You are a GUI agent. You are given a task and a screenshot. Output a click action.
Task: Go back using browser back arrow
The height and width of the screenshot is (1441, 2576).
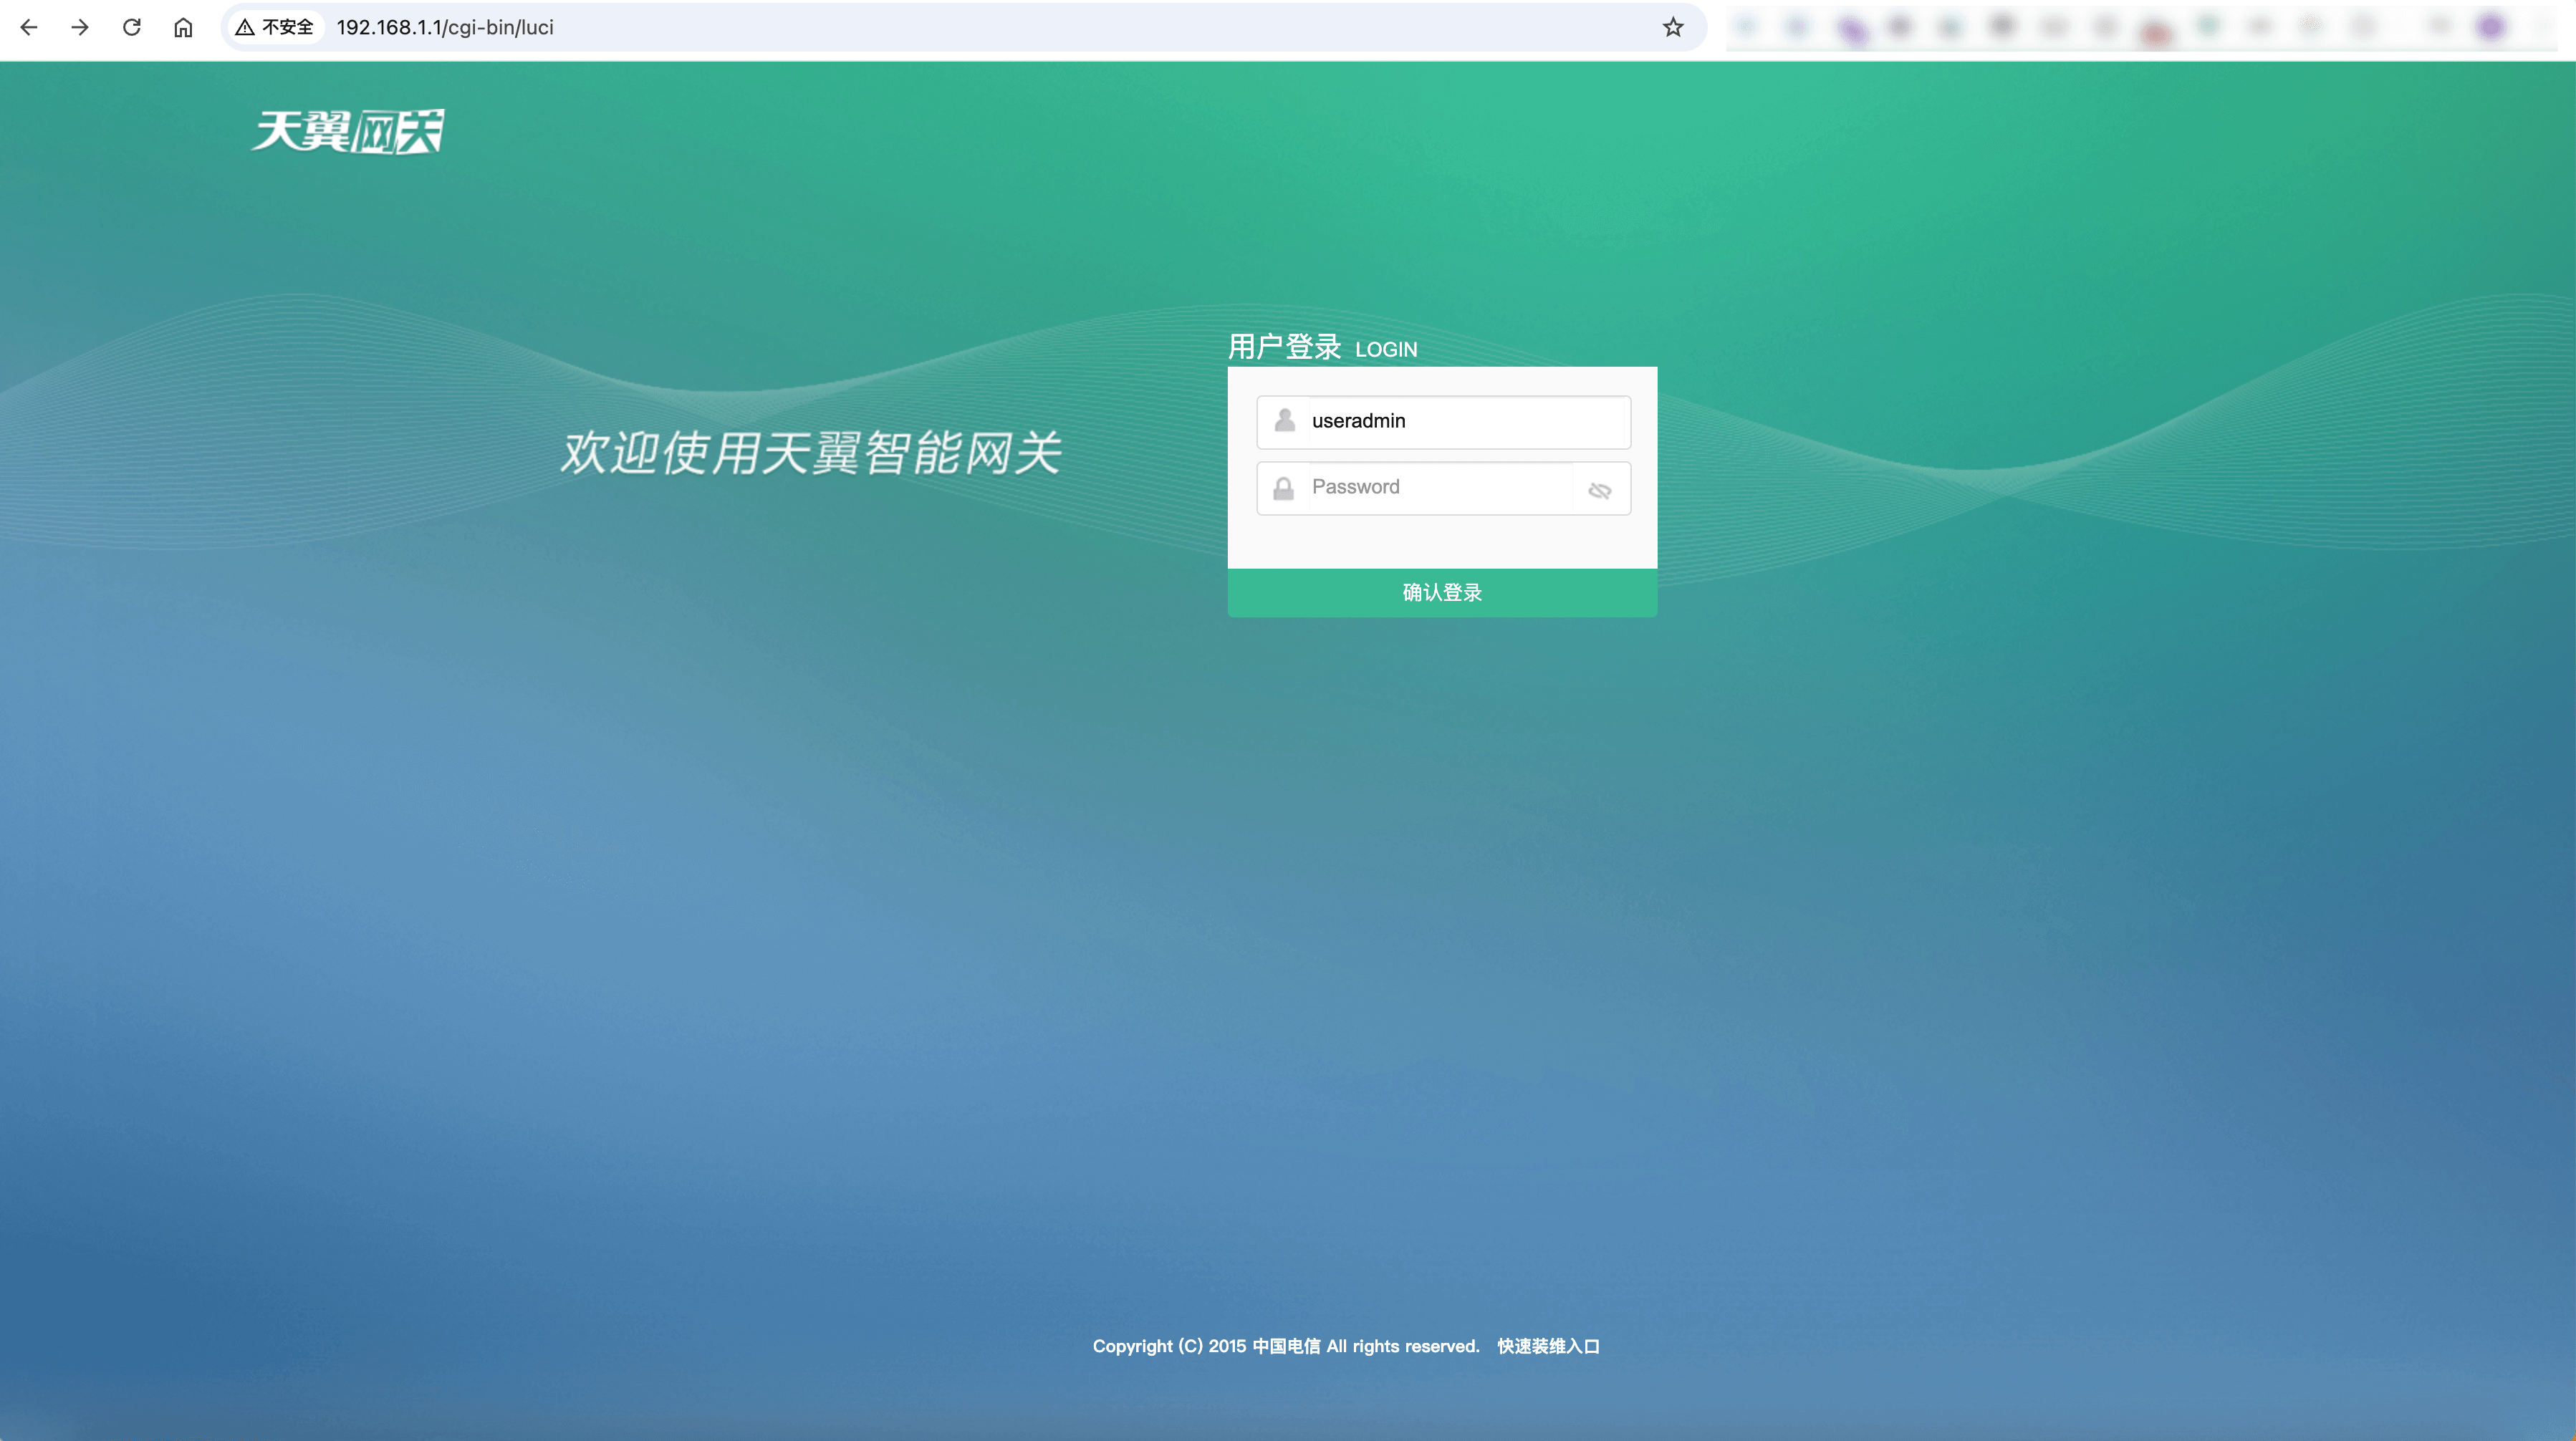point(29,27)
